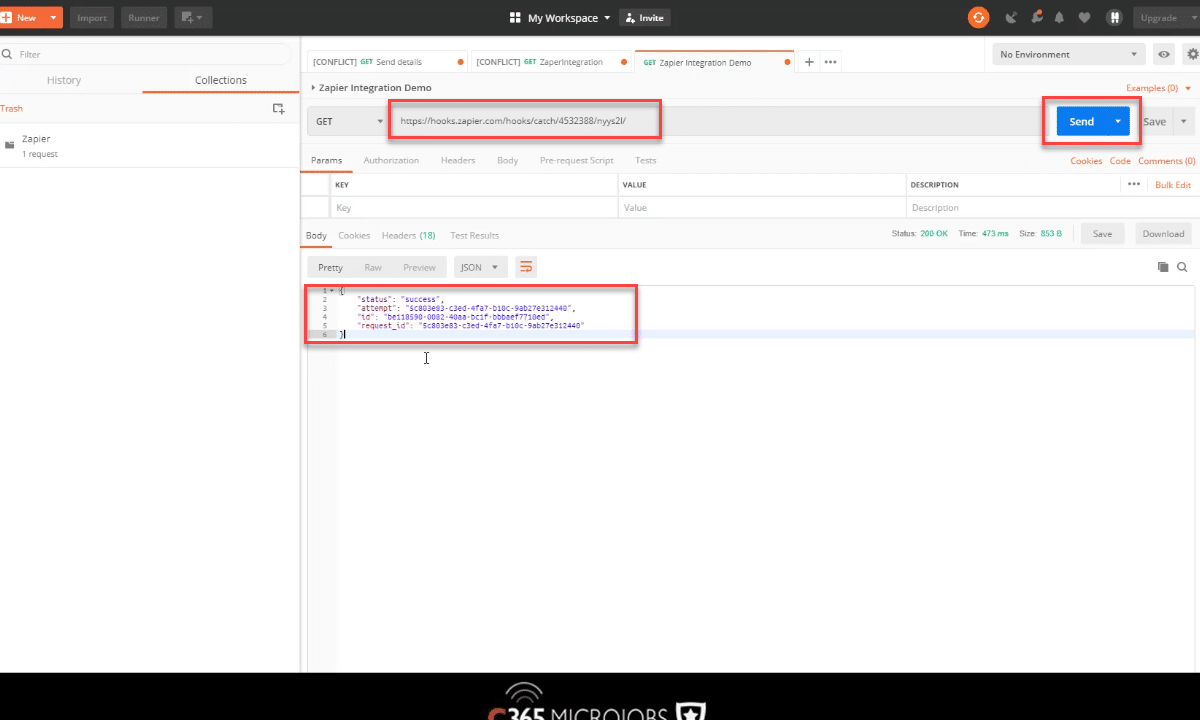Switch to the Collections tab
This screenshot has width=1200, height=720.
pos(221,80)
